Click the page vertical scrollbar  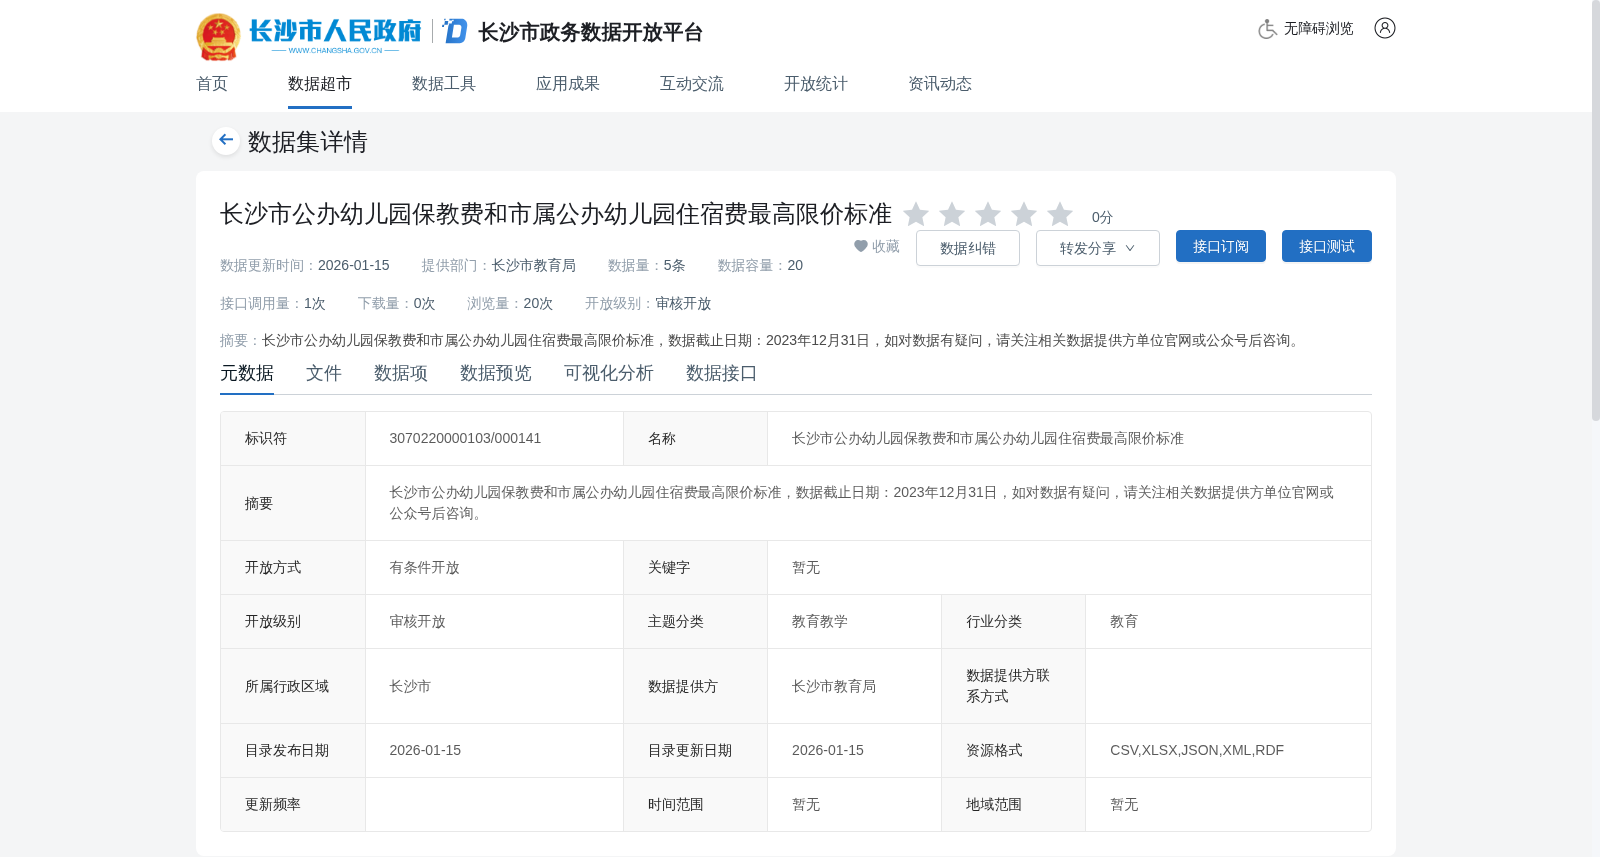point(1595,210)
